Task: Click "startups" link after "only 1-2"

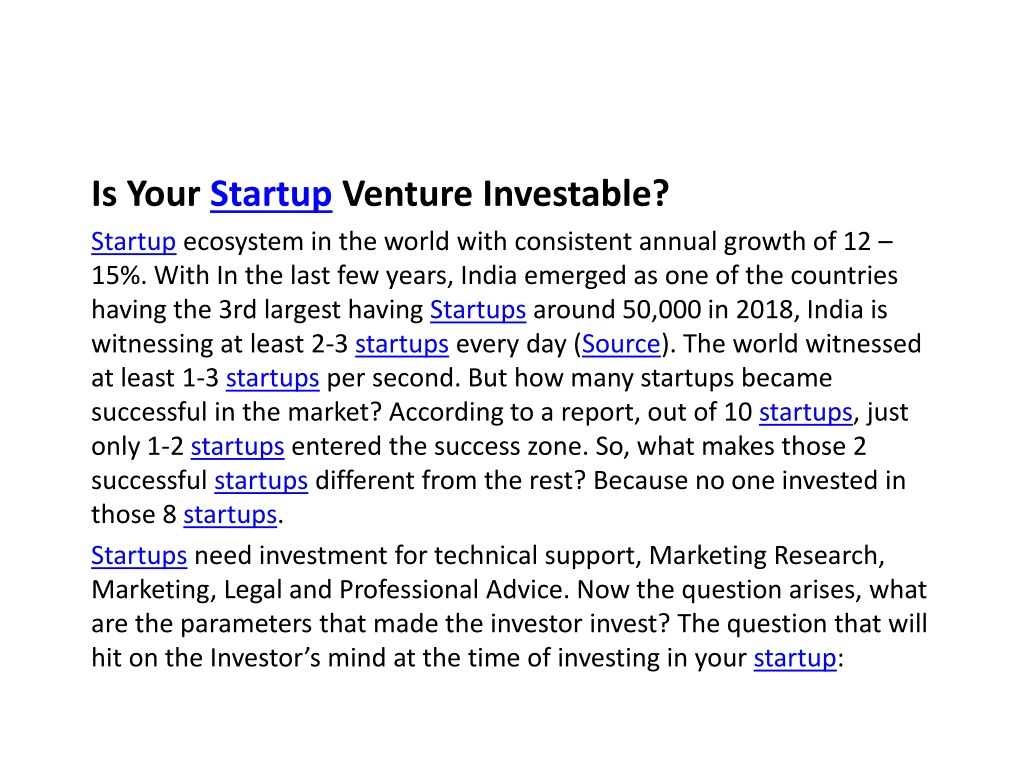Action: tap(237, 447)
